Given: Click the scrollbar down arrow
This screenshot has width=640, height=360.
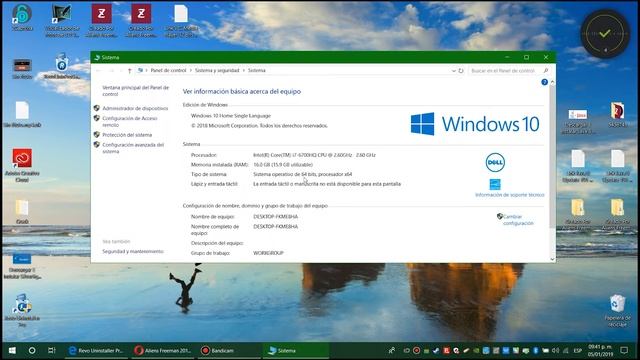Looking at the screenshot, I should tap(552, 259).
